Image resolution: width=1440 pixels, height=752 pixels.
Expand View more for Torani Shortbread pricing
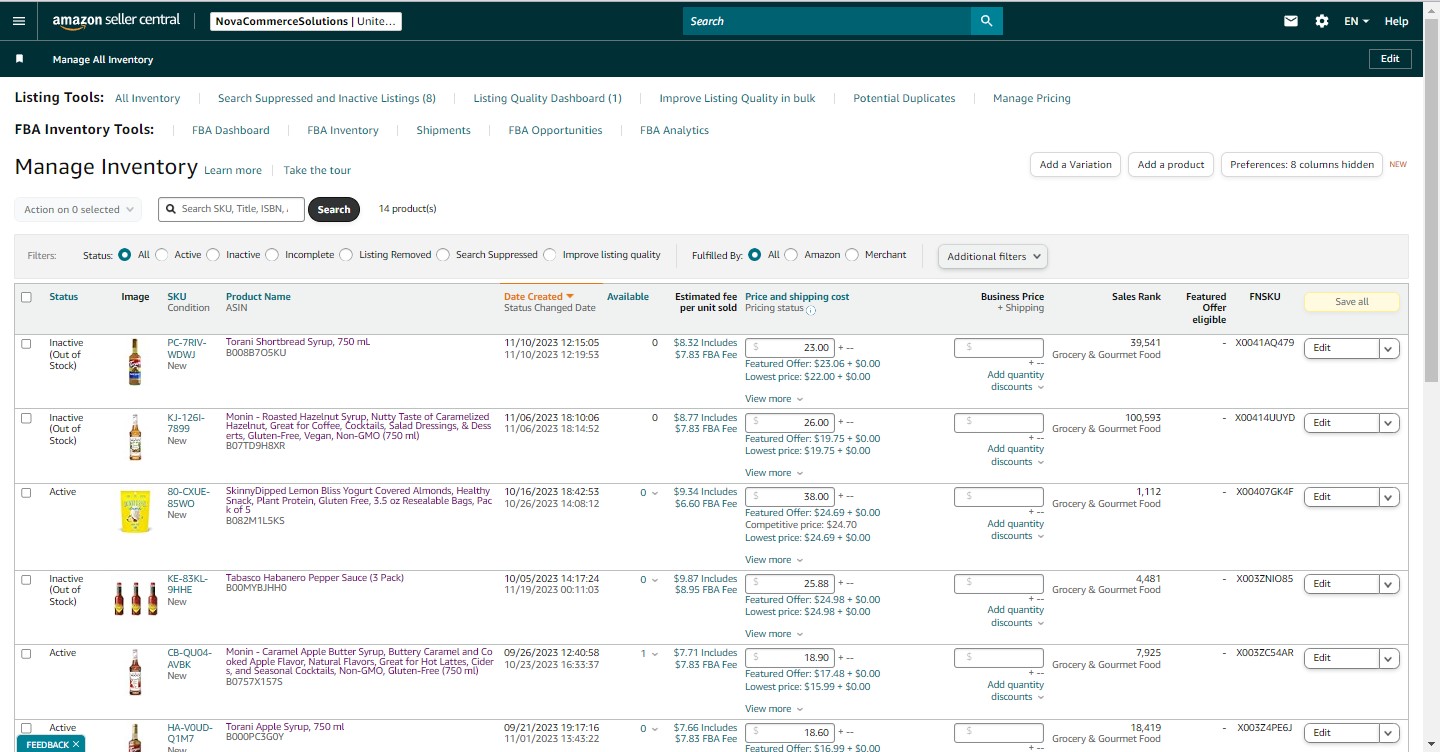[x=774, y=399]
